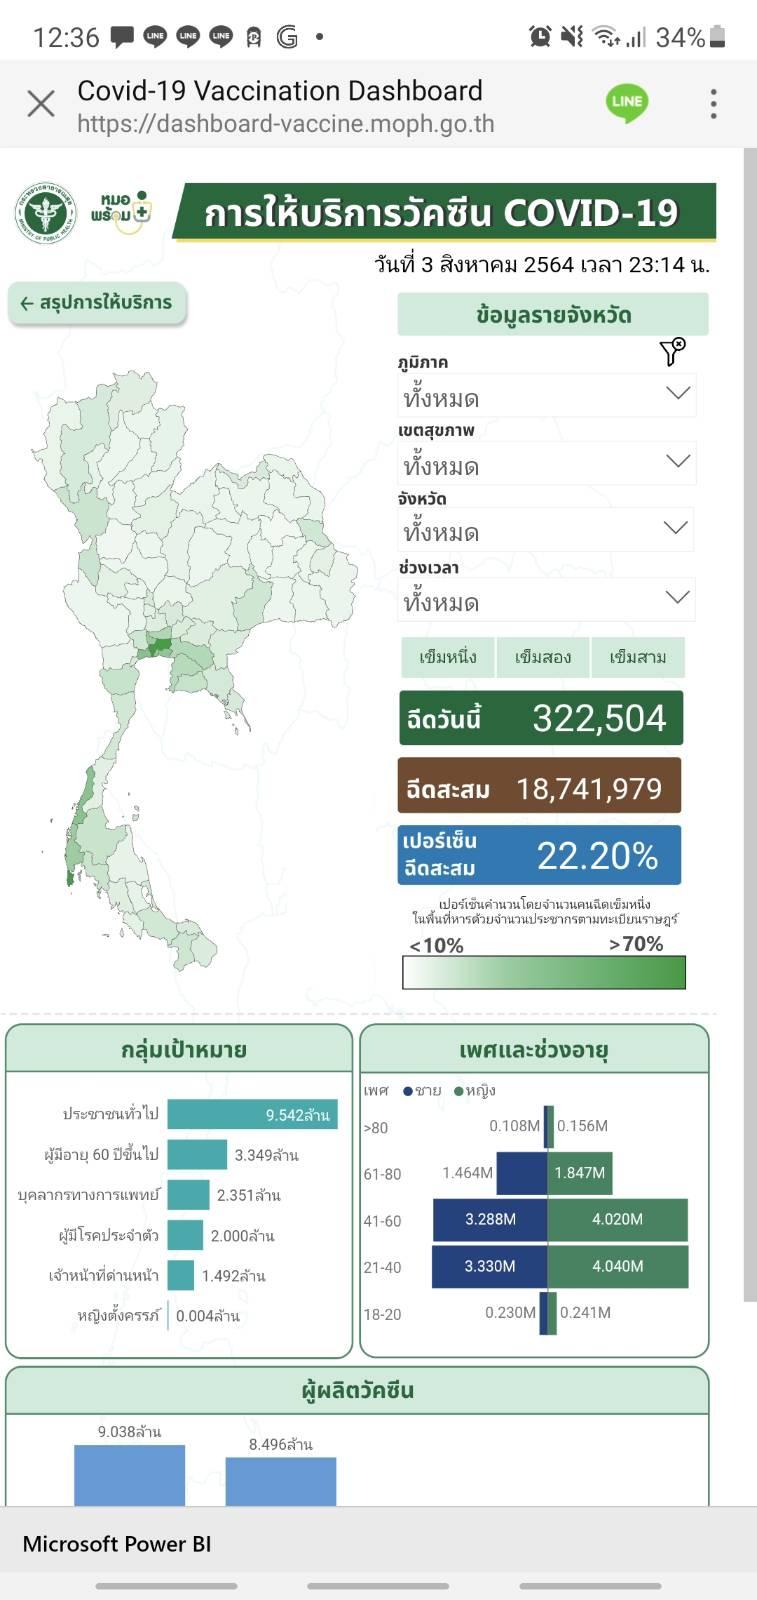
Task: Clear filters with the funnel icon
Action: point(673,352)
